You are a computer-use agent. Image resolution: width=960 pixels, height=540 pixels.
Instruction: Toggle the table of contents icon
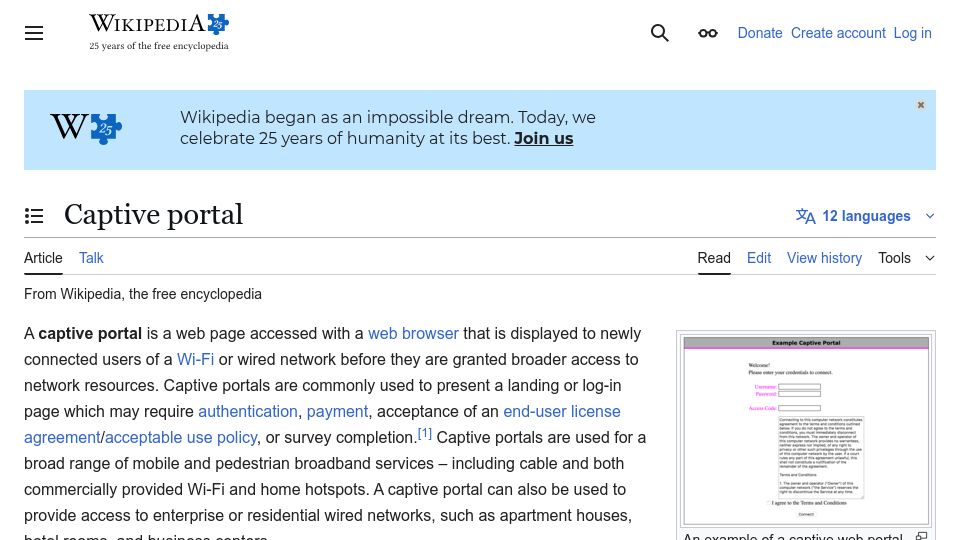pyautogui.click(x=34, y=216)
